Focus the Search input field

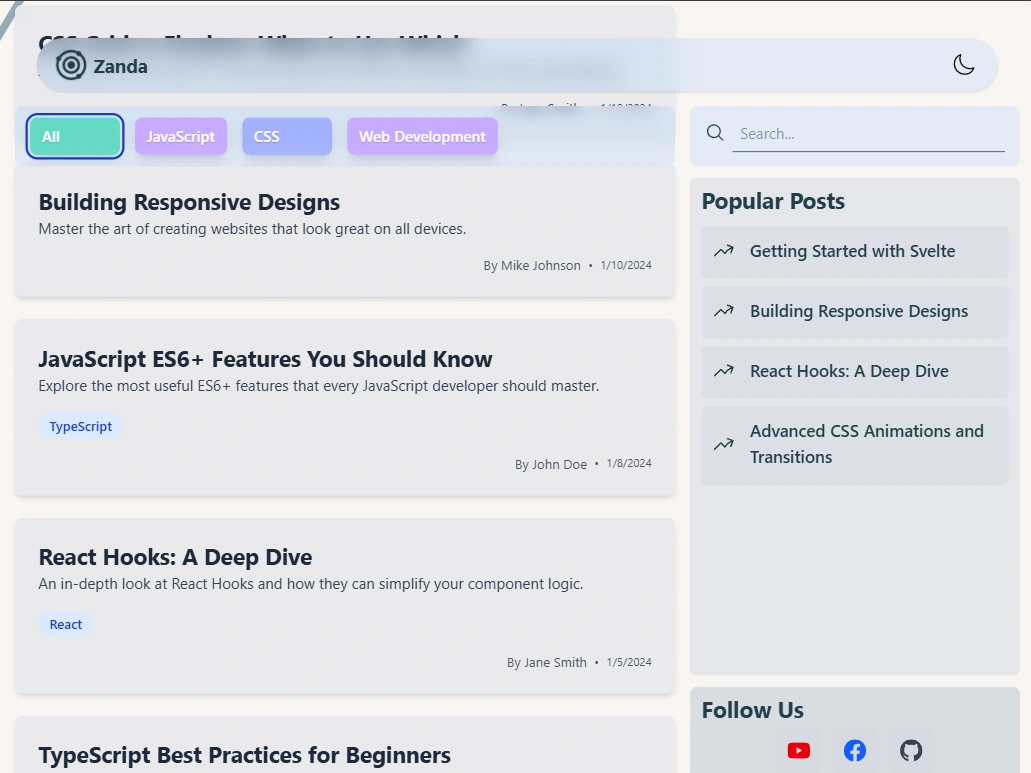868,134
